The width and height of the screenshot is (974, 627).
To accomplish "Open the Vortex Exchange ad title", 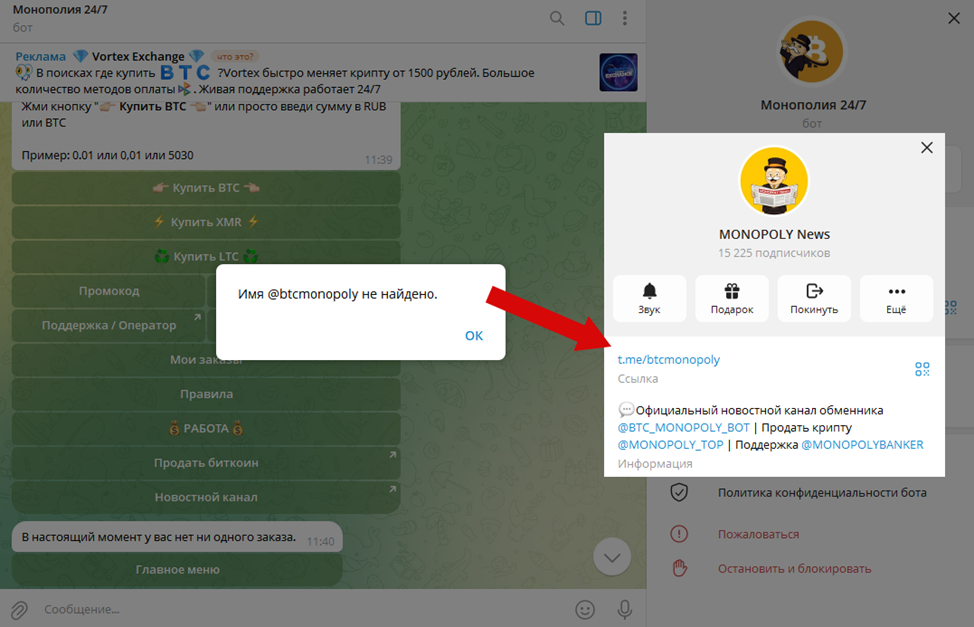I will 138,57.
